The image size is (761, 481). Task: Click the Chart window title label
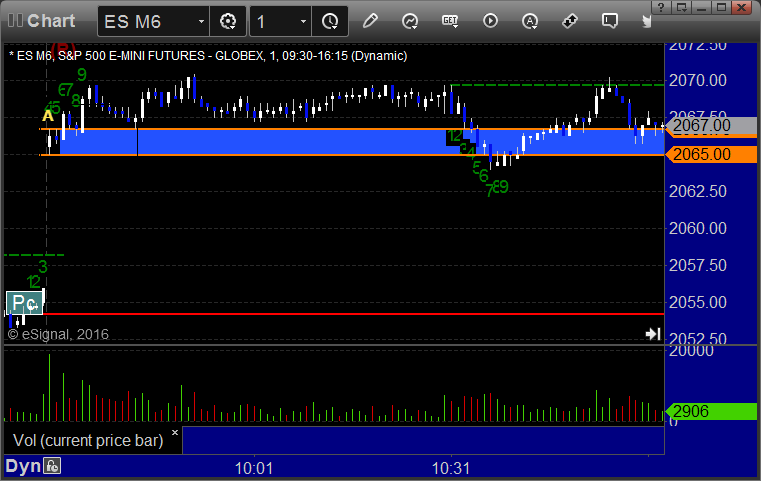tap(51, 21)
